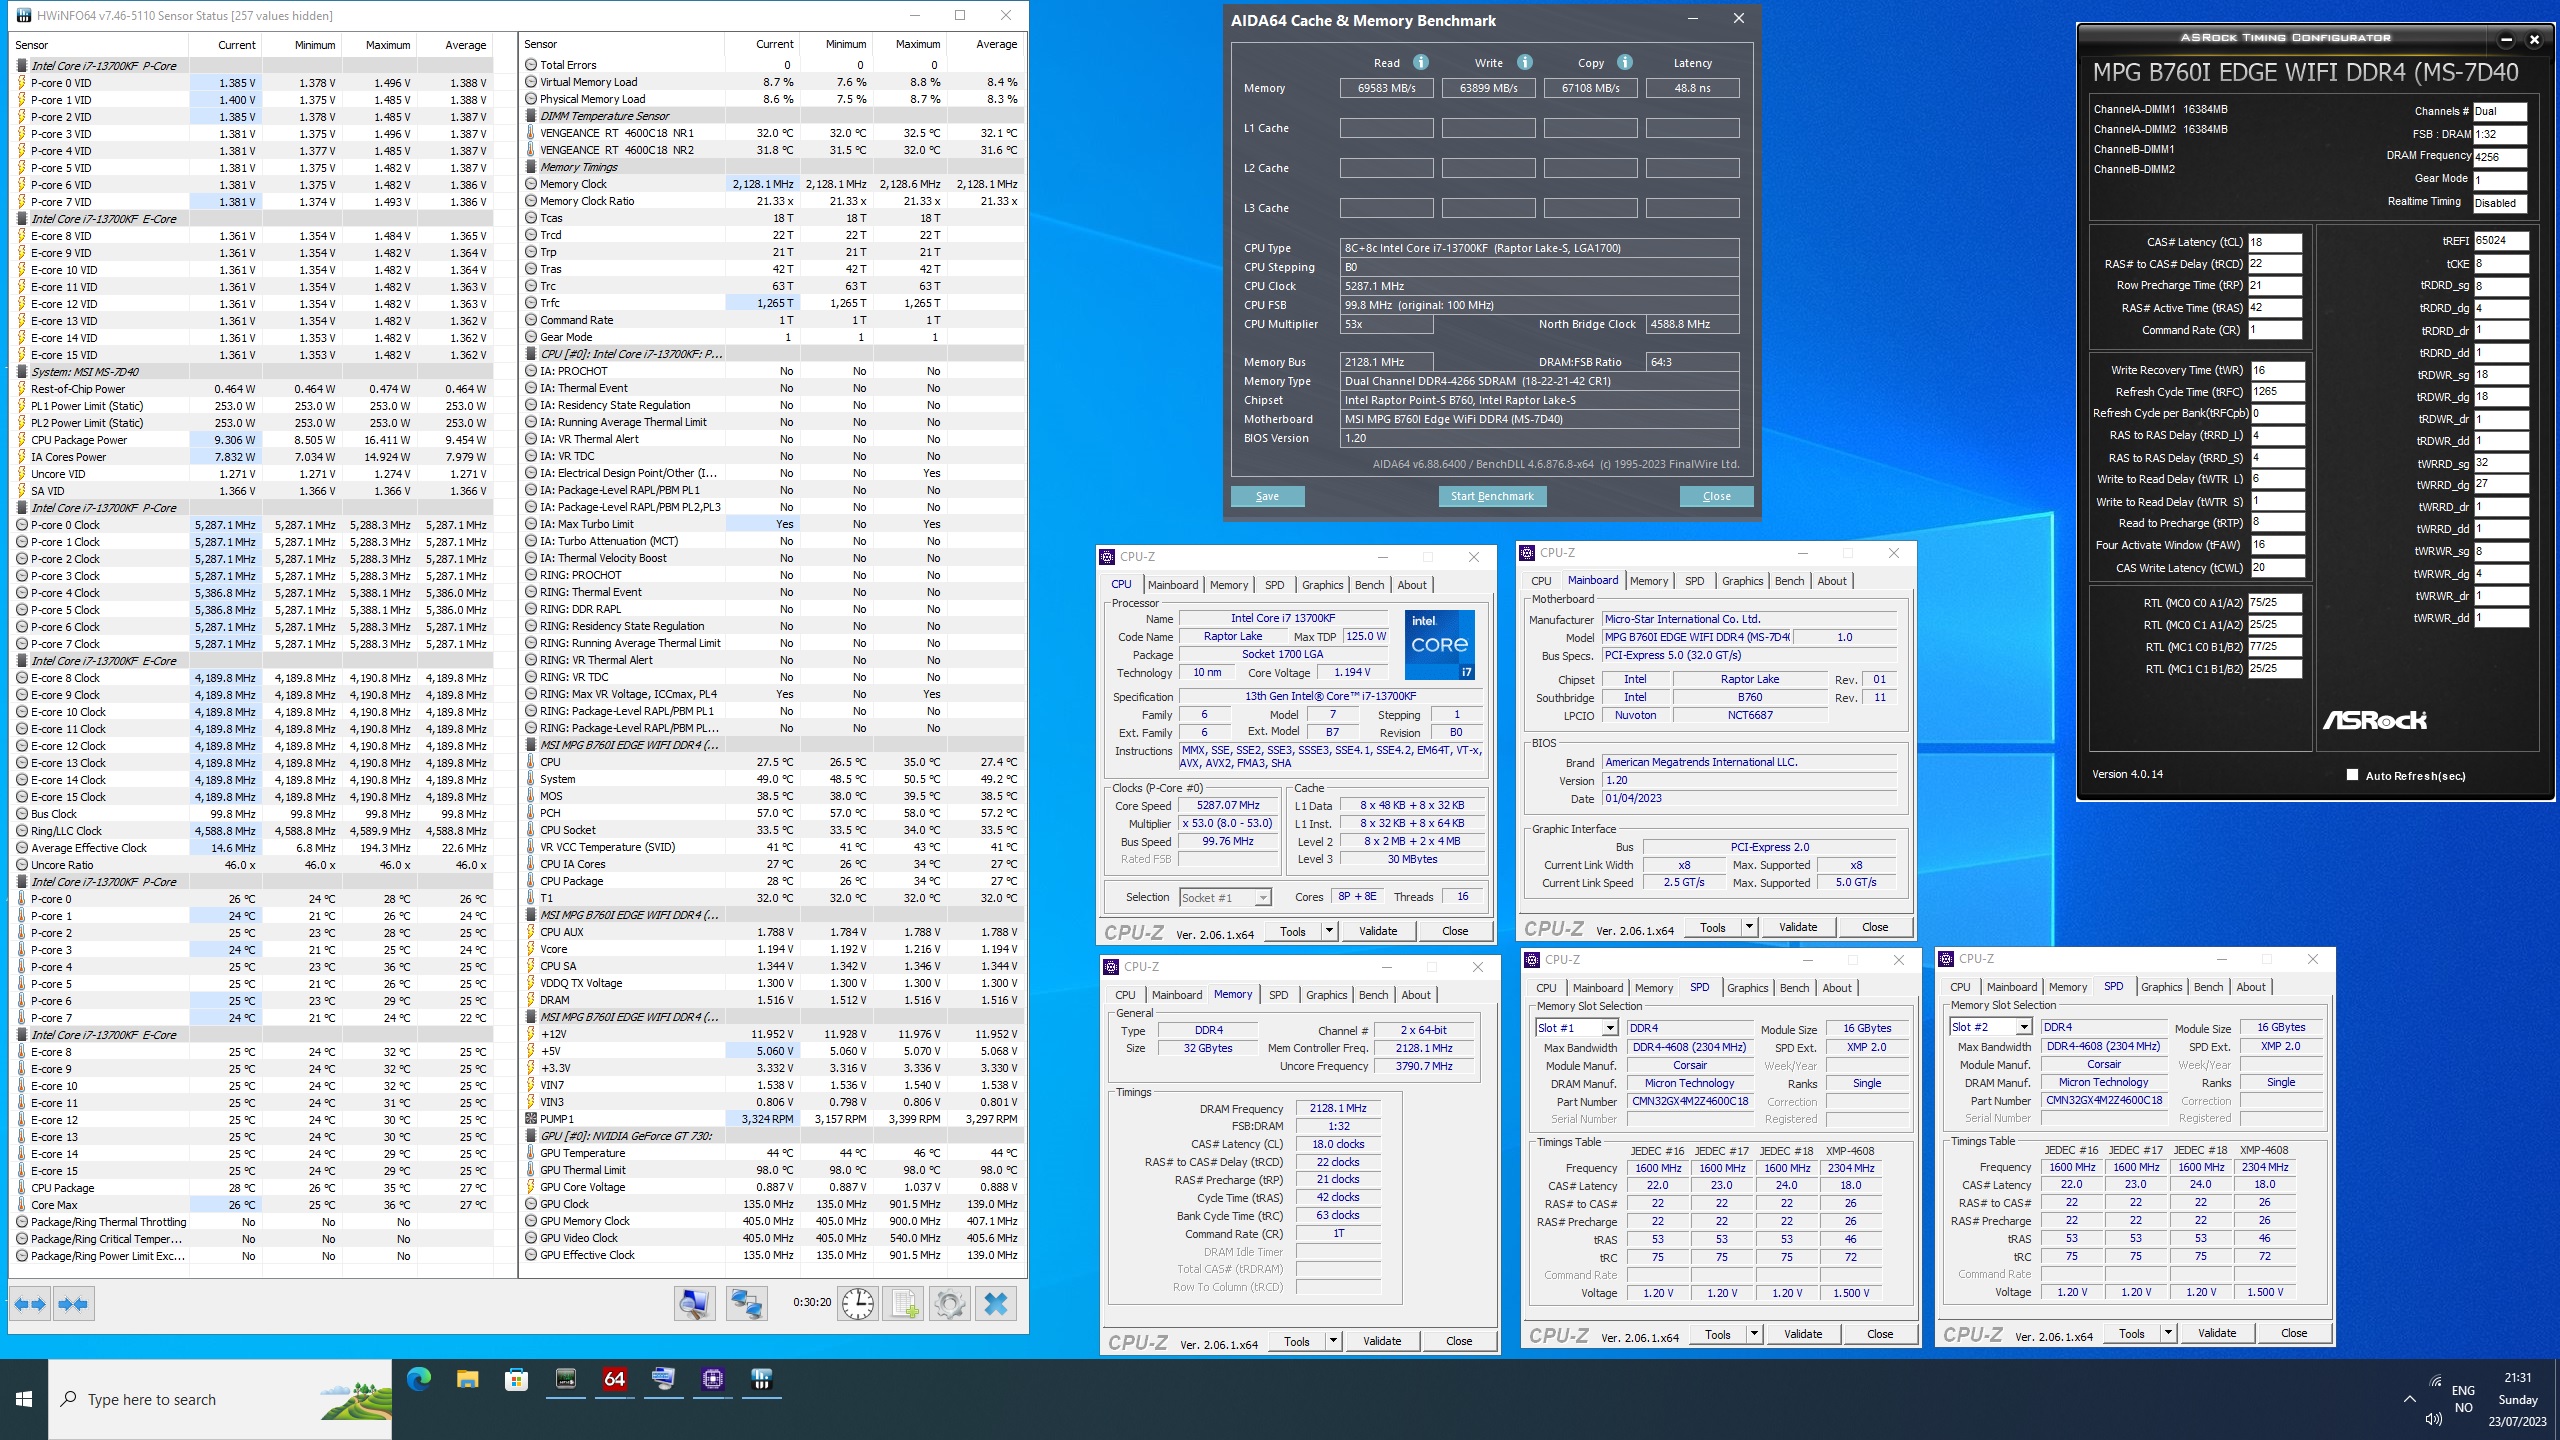Show hidden system tray icons chevron
The height and width of the screenshot is (1440, 2560).
[x=2409, y=1399]
